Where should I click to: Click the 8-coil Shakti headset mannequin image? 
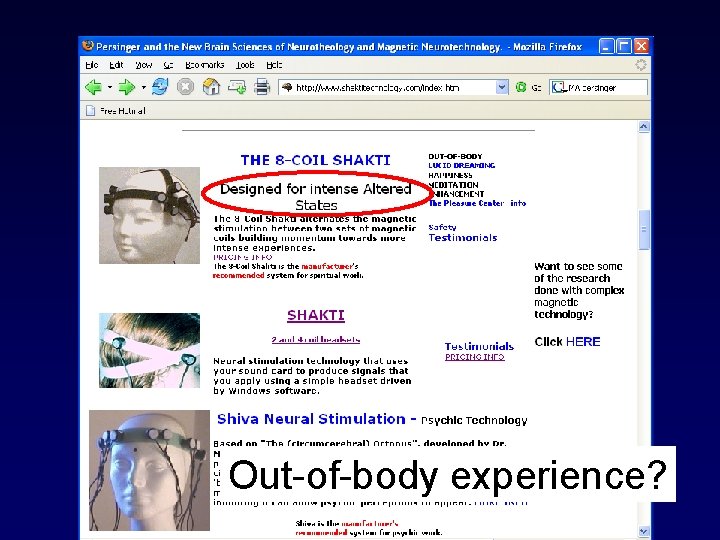pyautogui.click(x=149, y=215)
